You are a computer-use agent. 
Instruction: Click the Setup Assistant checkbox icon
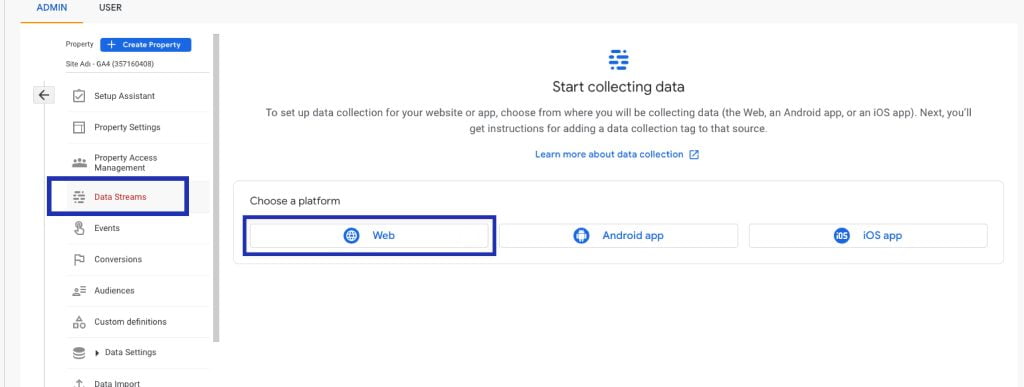click(x=79, y=96)
